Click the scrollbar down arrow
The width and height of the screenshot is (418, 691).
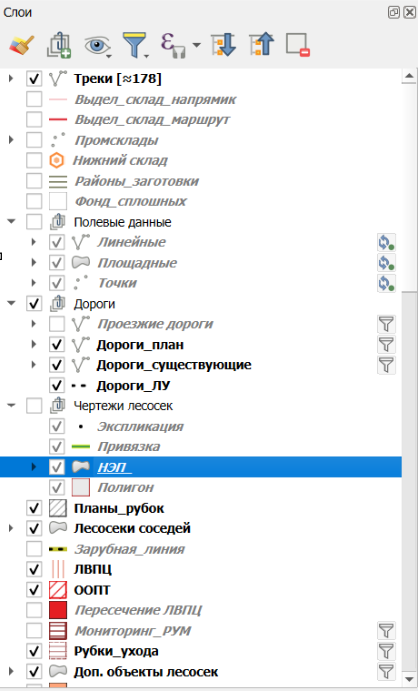[x=409, y=679]
